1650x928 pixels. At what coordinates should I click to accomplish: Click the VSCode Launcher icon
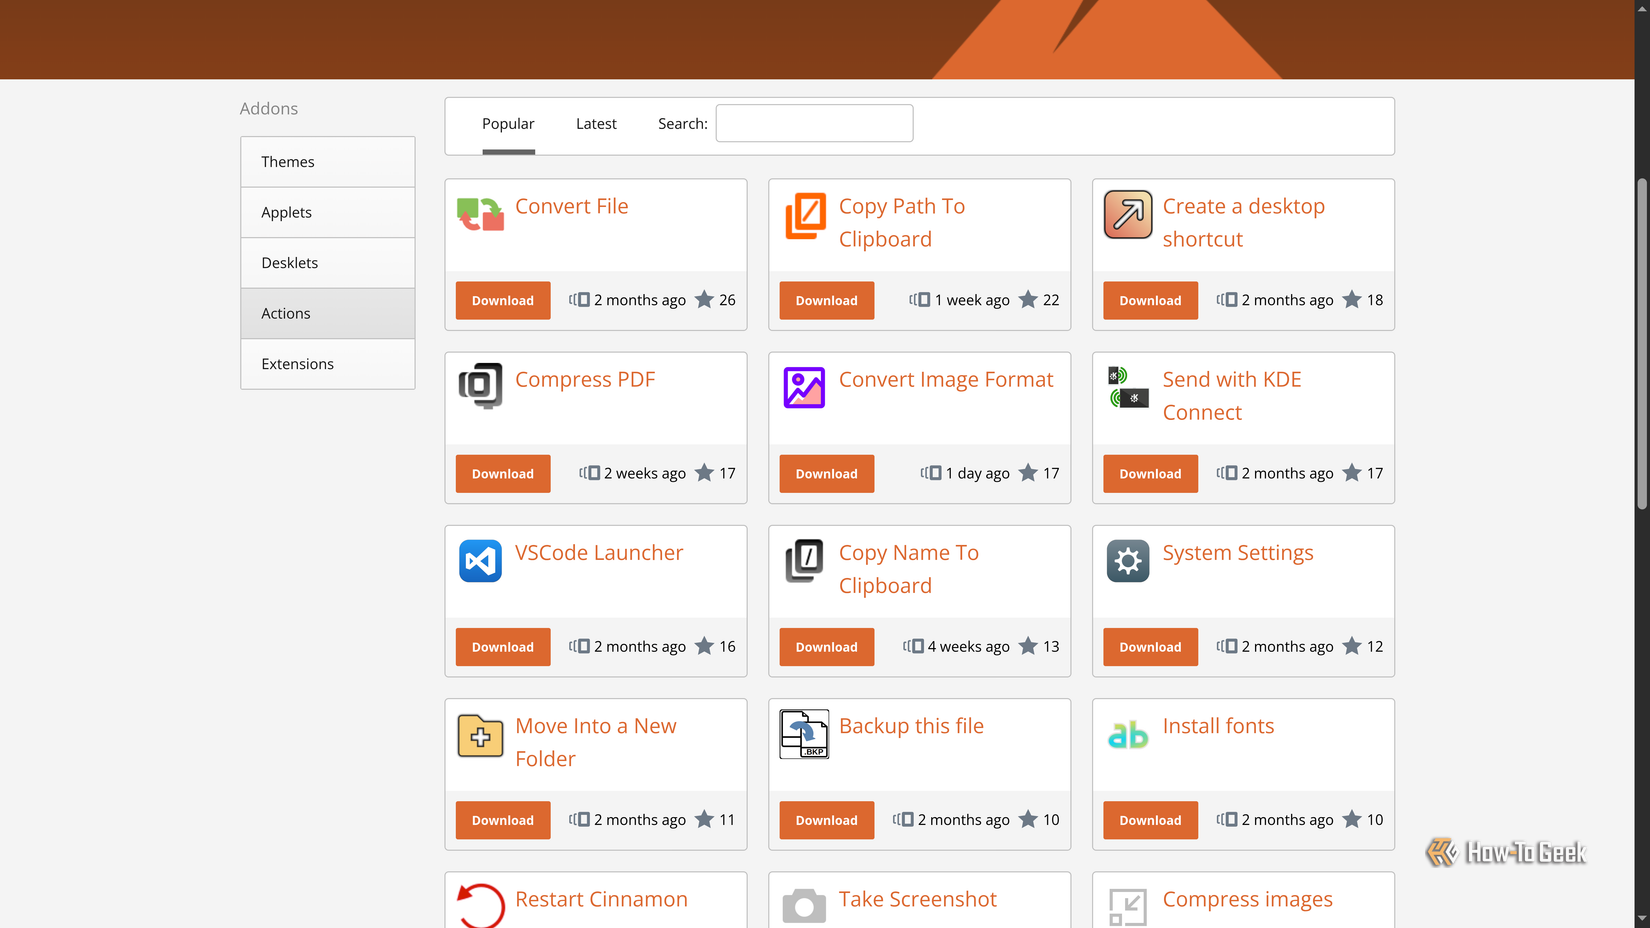480,560
